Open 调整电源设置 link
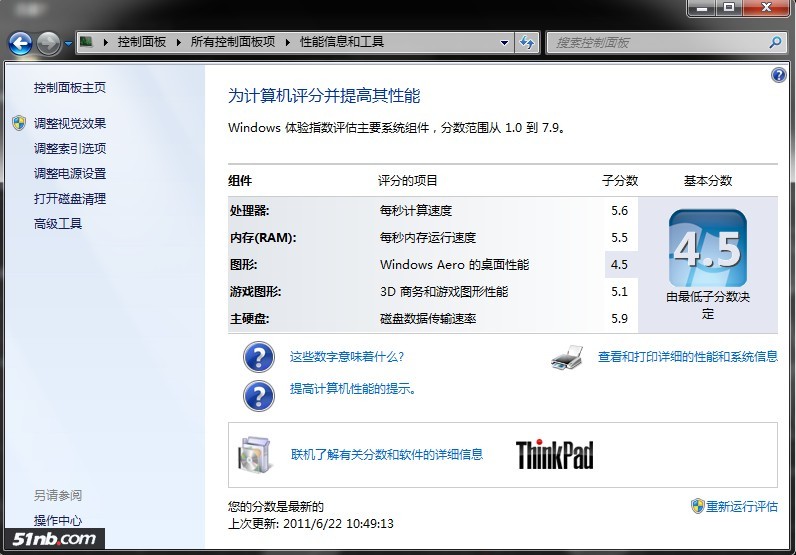 [70, 174]
